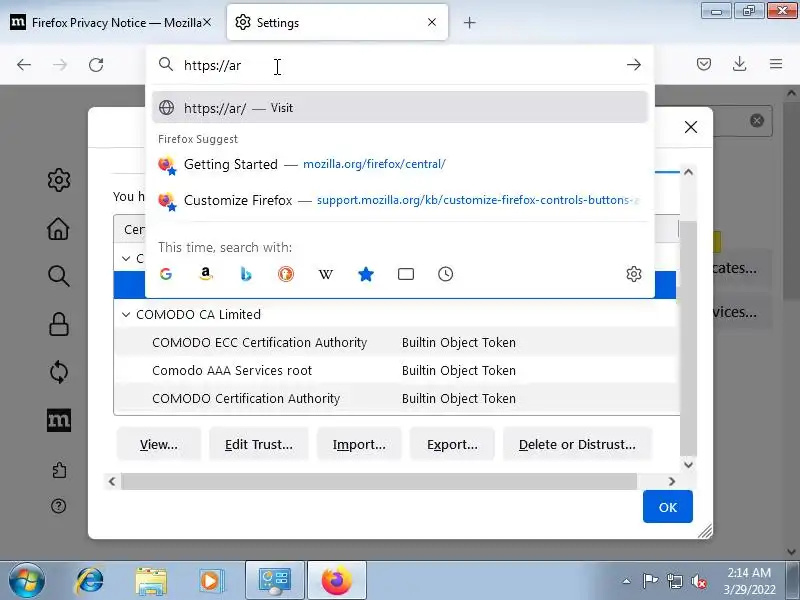800x600 pixels.
Task: Open Getting Started suggestion
Action: click(399, 164)
